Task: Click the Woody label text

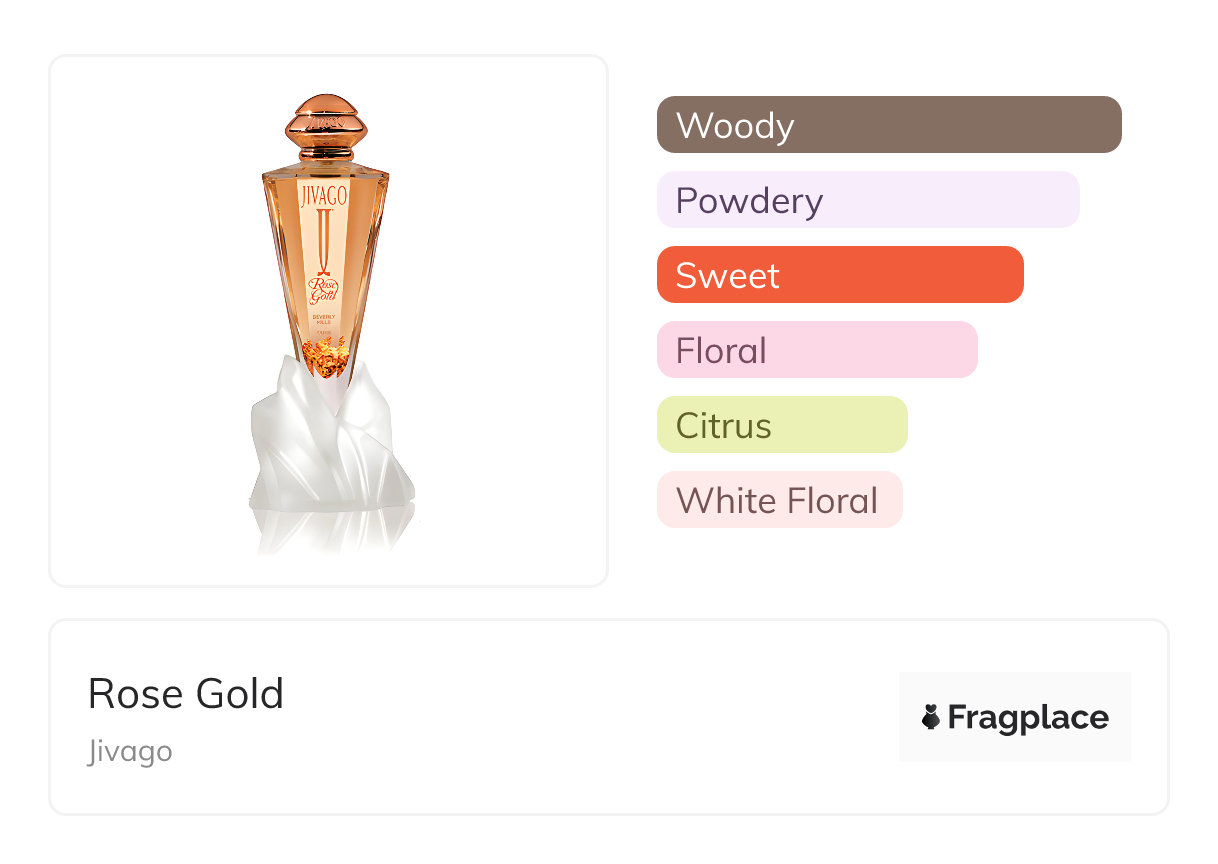Action: pos(734,126)
